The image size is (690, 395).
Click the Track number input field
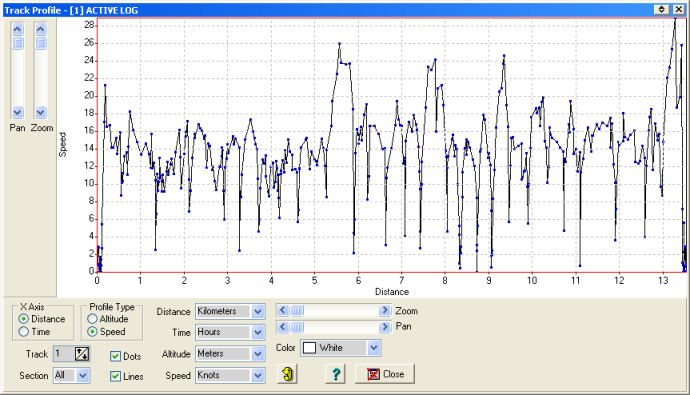[x=64, y=354]
